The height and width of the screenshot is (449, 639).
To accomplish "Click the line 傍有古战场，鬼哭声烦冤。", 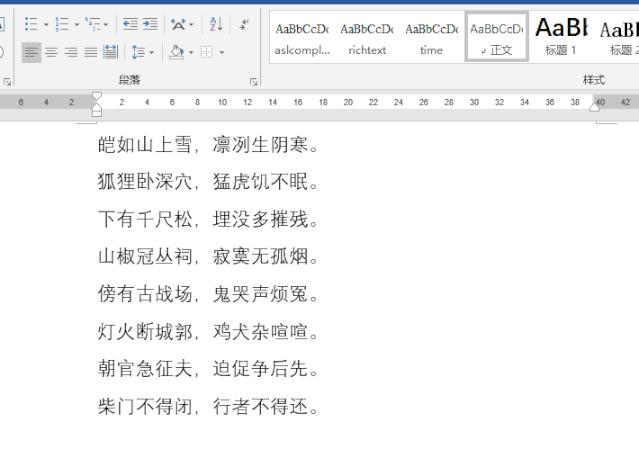I will 208,294.
